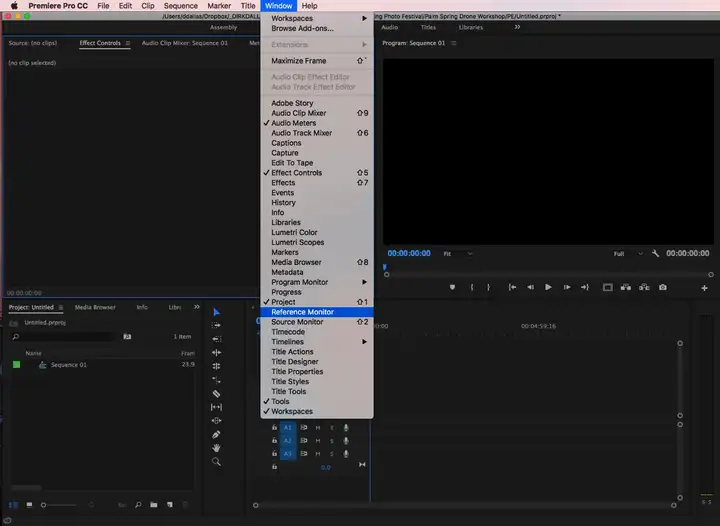
Task: Step back one frame in Program Monitor
Action: point(530,287)
